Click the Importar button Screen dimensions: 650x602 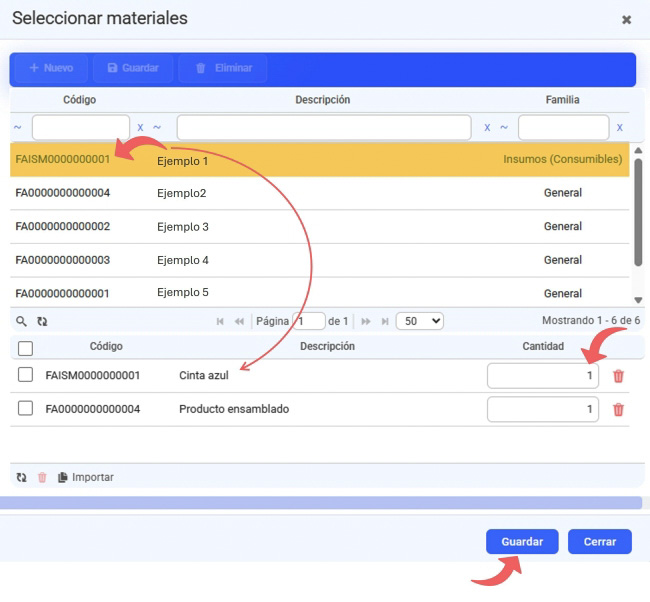pyautogui.click(x=86, y=478)
